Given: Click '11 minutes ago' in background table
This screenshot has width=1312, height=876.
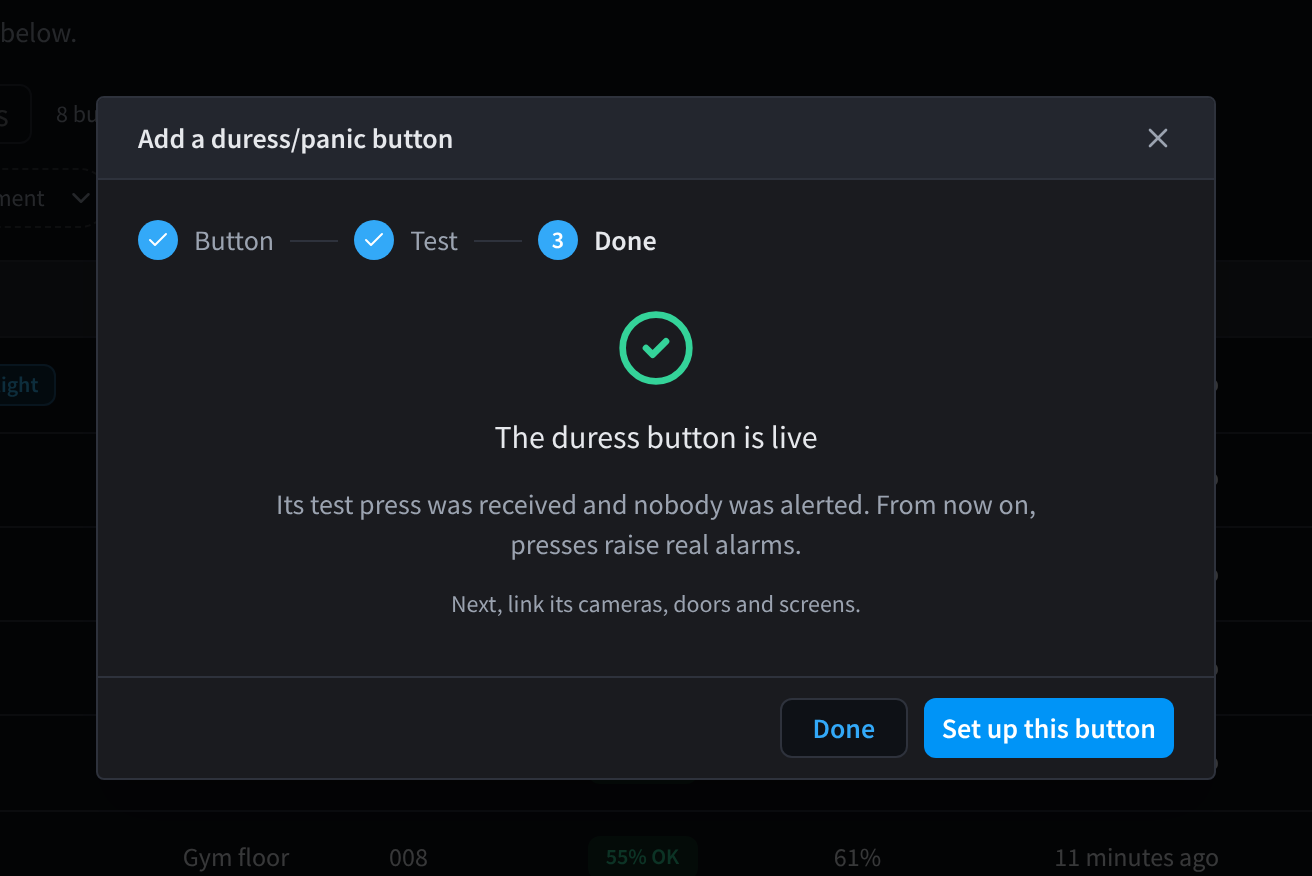Looking at the screenshot, I should (1136, 858).
